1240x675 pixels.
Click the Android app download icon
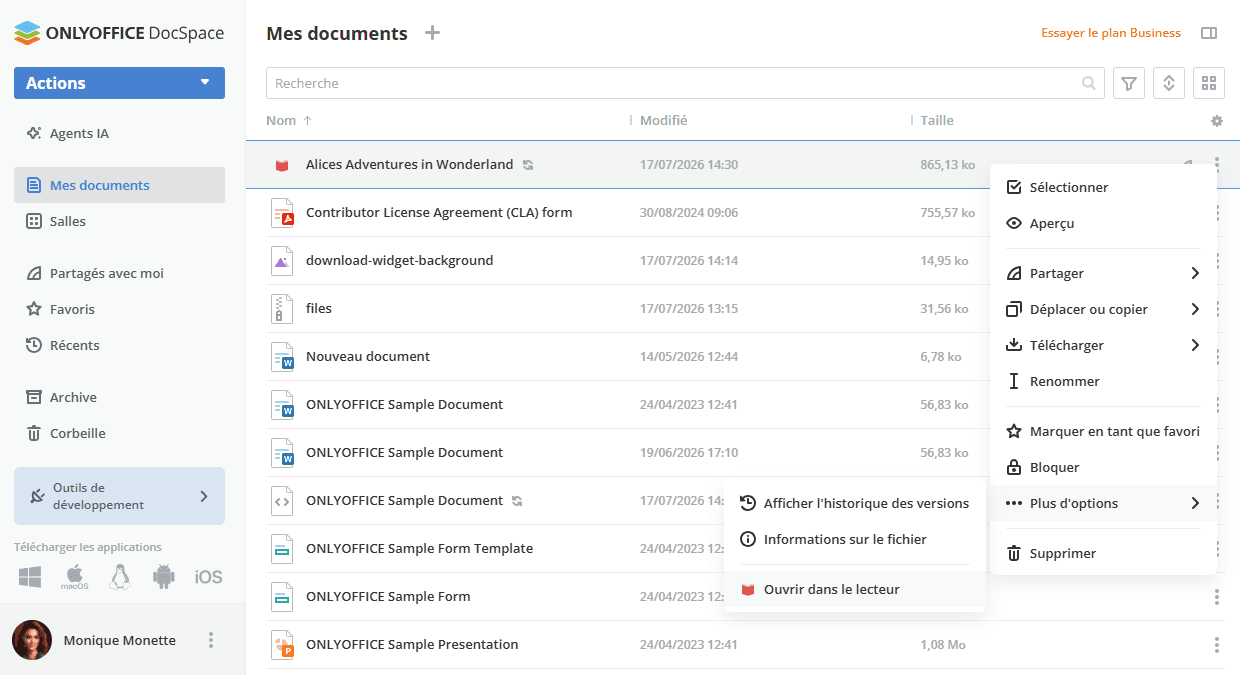(x=164, y=577)
